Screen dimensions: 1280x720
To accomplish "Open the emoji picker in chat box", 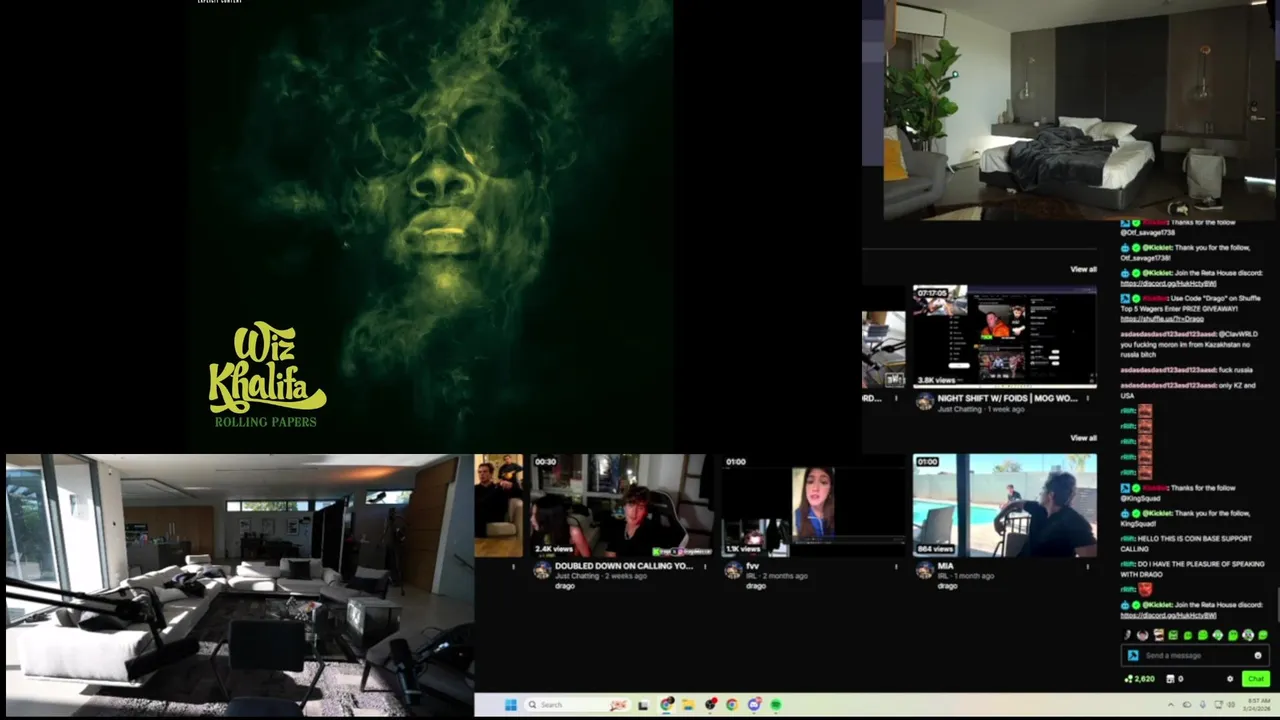I will click(1258, 656).
